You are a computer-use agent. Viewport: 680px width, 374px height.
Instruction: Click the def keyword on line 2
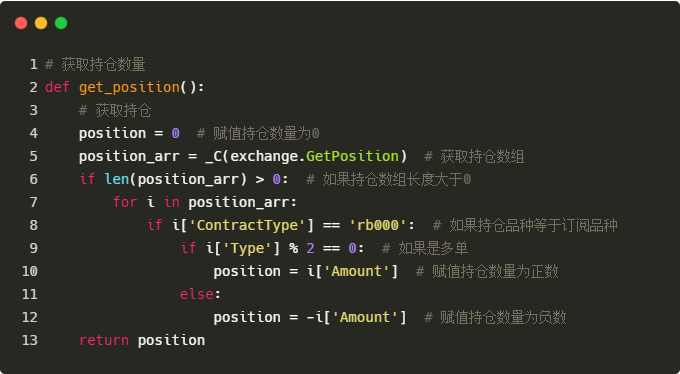pos(57,87)
